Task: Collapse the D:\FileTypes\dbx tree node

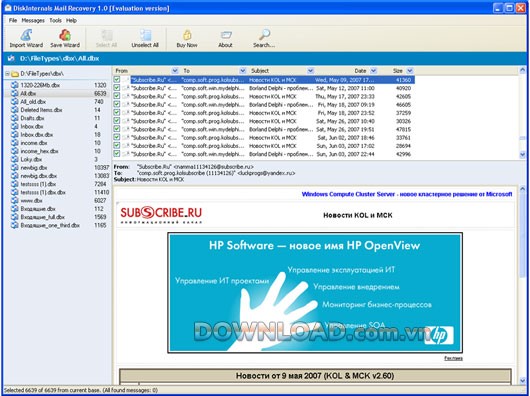Action: click(7, 74)
